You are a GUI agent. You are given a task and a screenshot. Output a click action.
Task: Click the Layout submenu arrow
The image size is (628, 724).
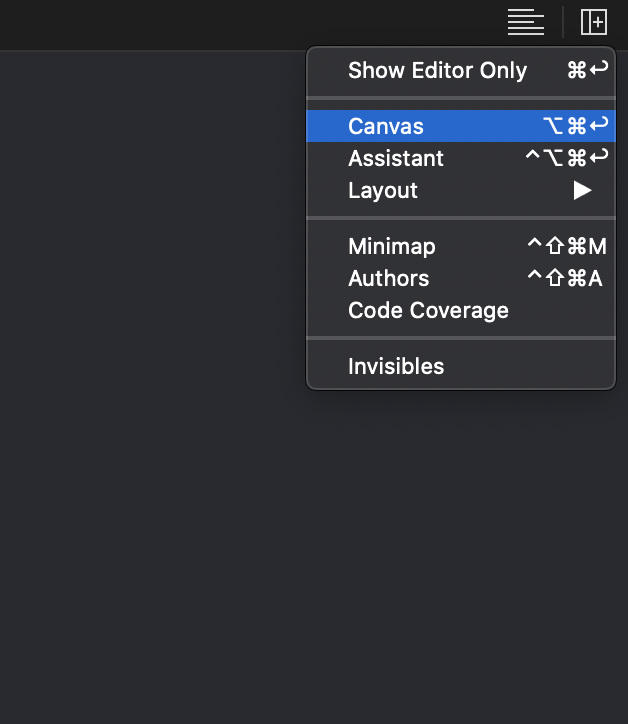pos(582,190)
